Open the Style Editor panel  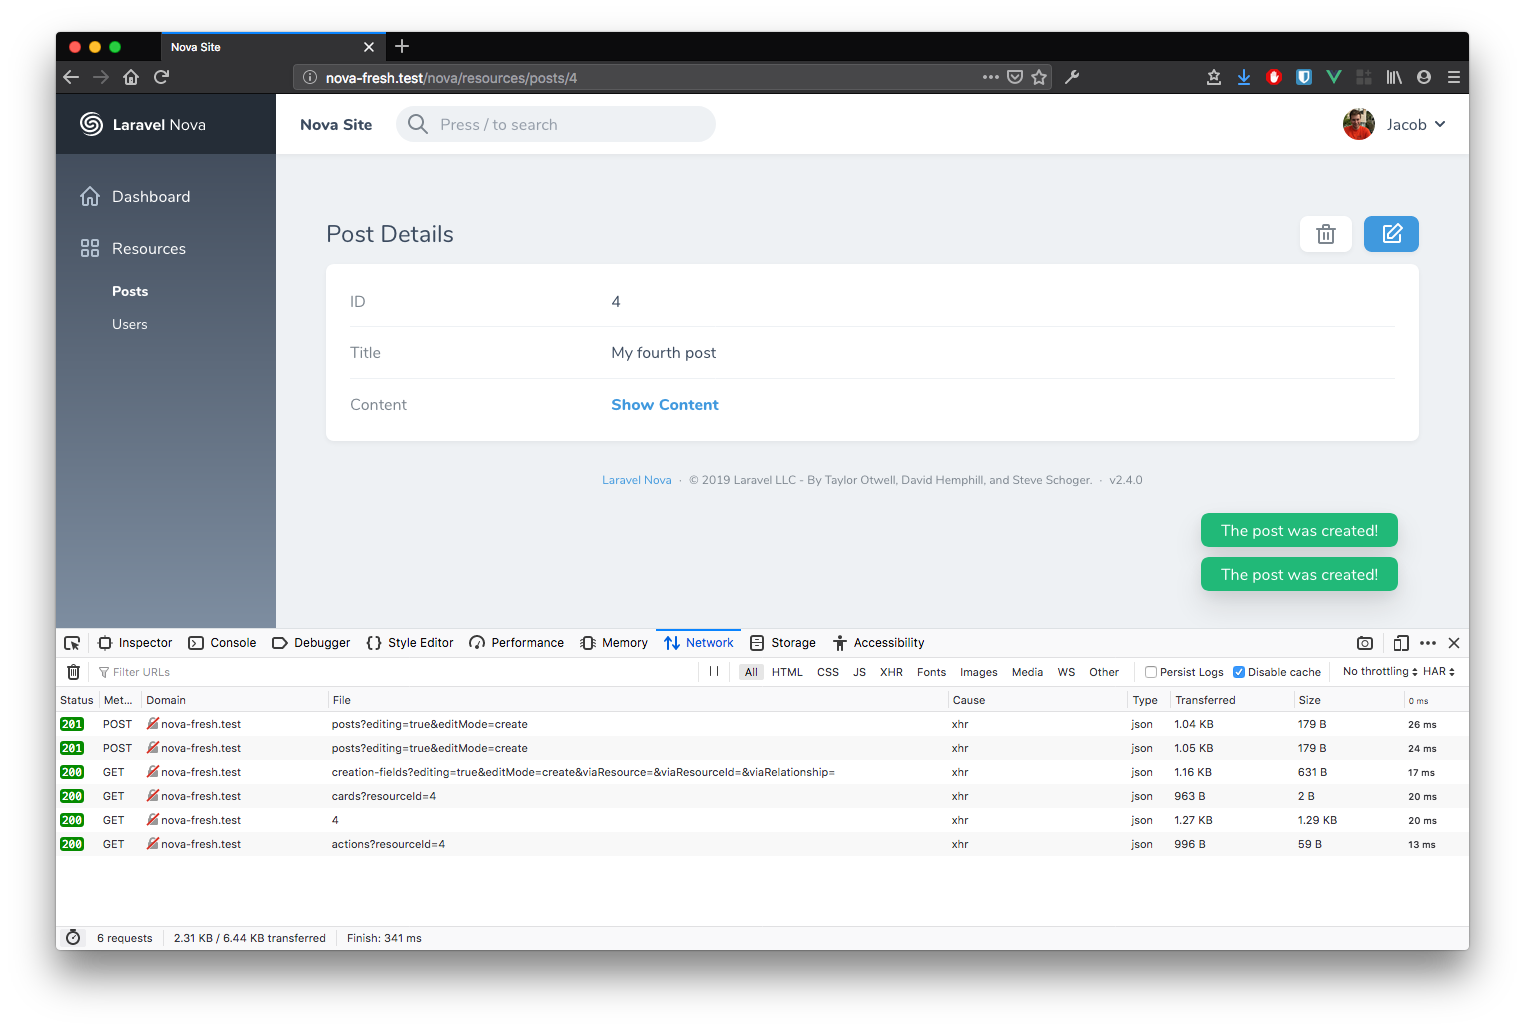[409, 642]
